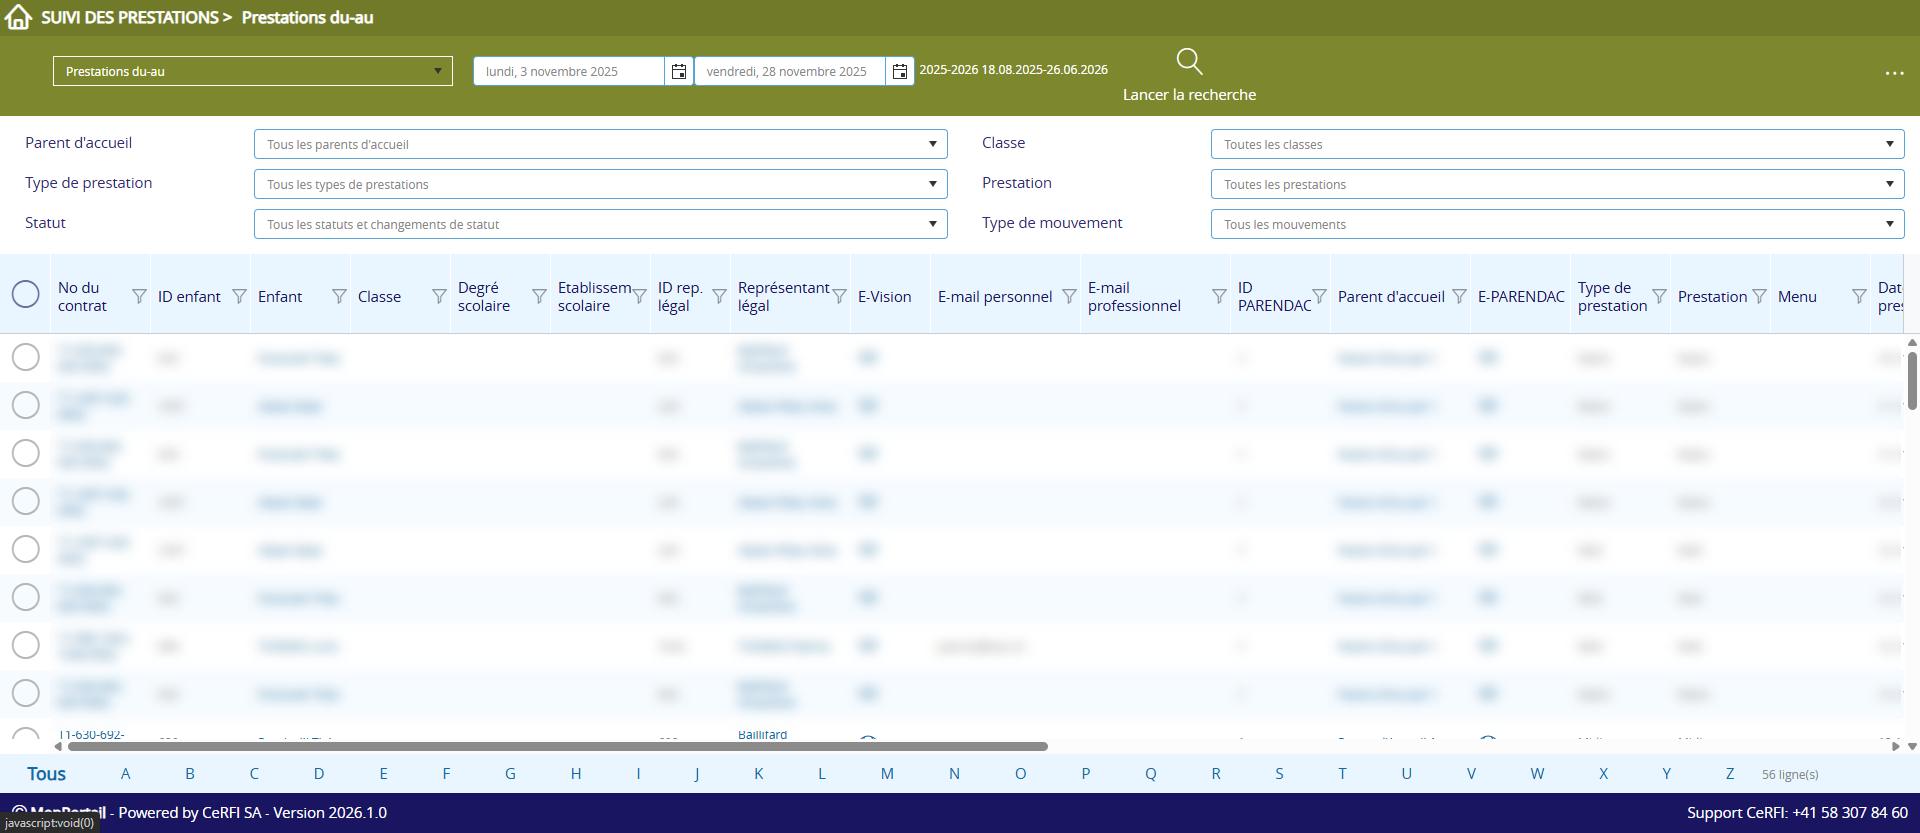
Task: Click the home icon in header
Action: [x=18, y=17]
